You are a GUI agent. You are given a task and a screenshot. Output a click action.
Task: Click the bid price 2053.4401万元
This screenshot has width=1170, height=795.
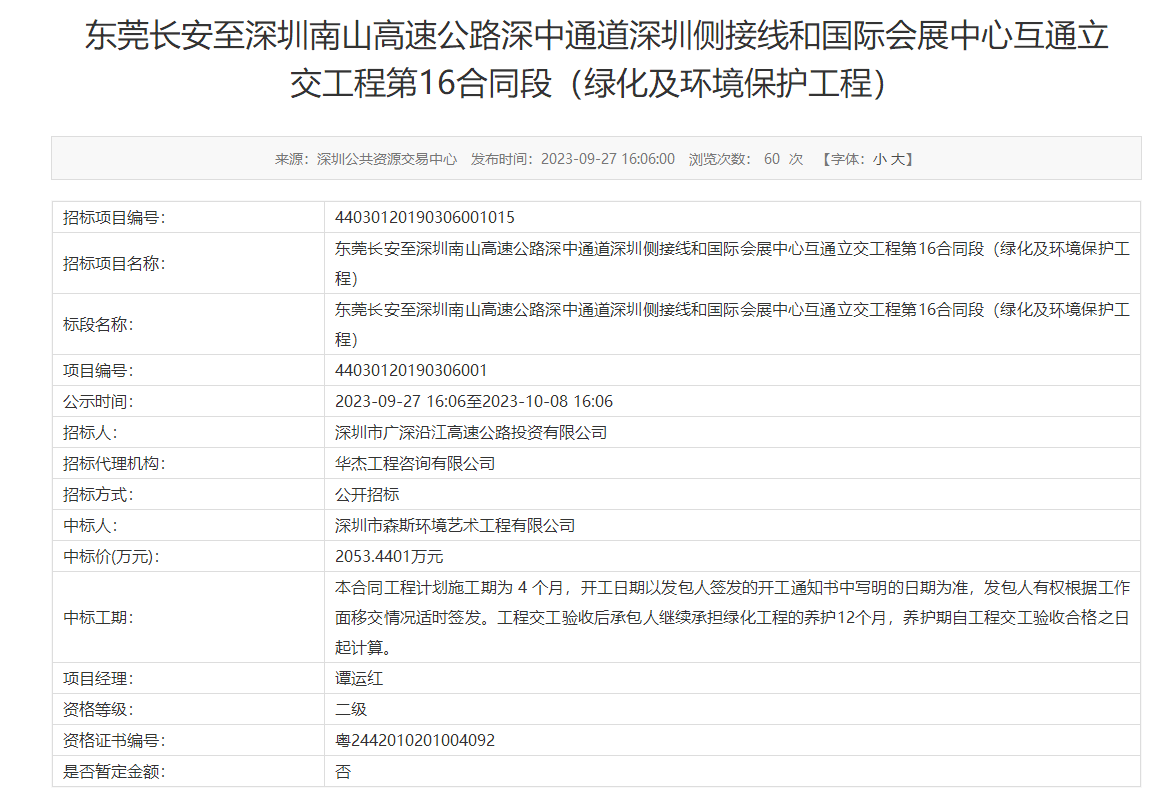389,556
